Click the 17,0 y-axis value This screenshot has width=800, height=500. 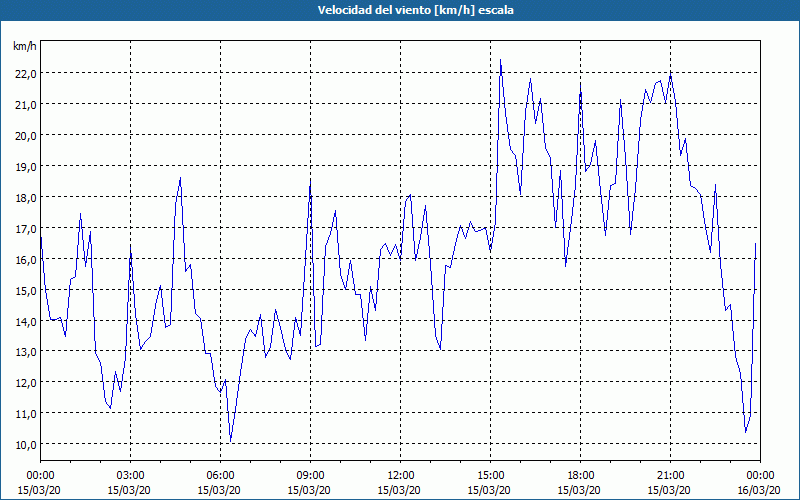pos(27,229)
